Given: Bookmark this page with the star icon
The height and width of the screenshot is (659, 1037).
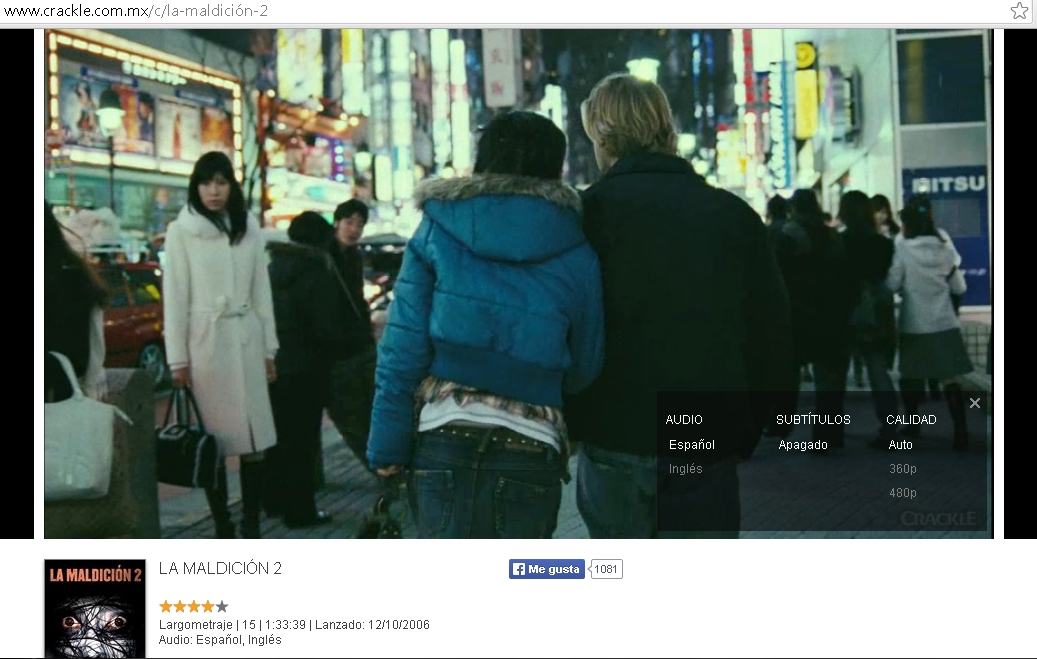Looking at the screenshot, I should [x=1019, y=10].
